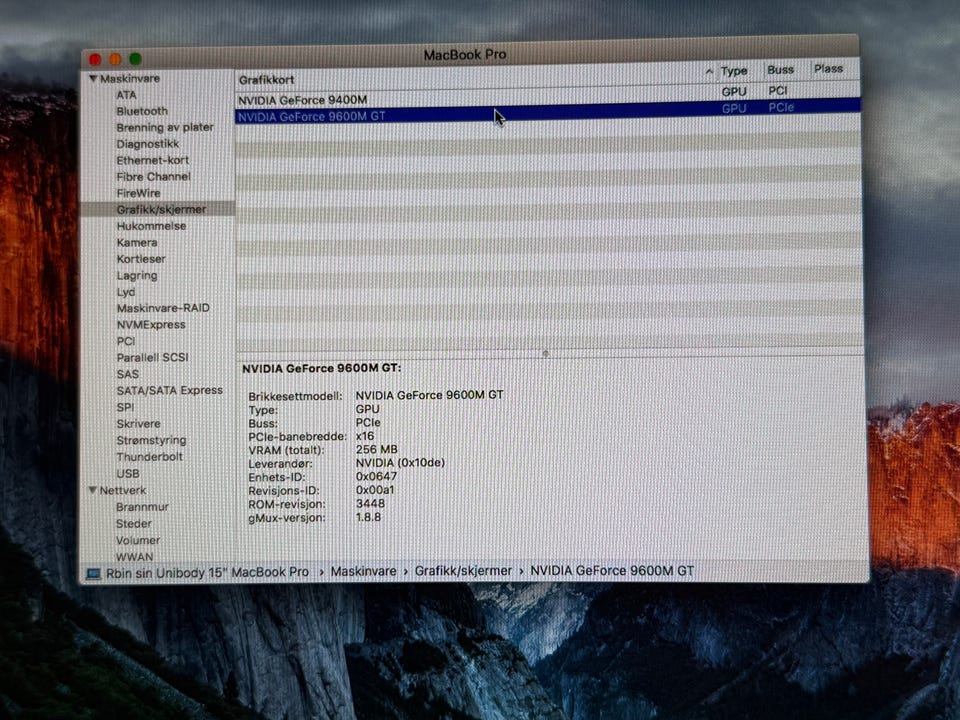Screen dimensions: 960x720
Task: Select Parallell SCSI sidebar item
Action: point(152,358)
